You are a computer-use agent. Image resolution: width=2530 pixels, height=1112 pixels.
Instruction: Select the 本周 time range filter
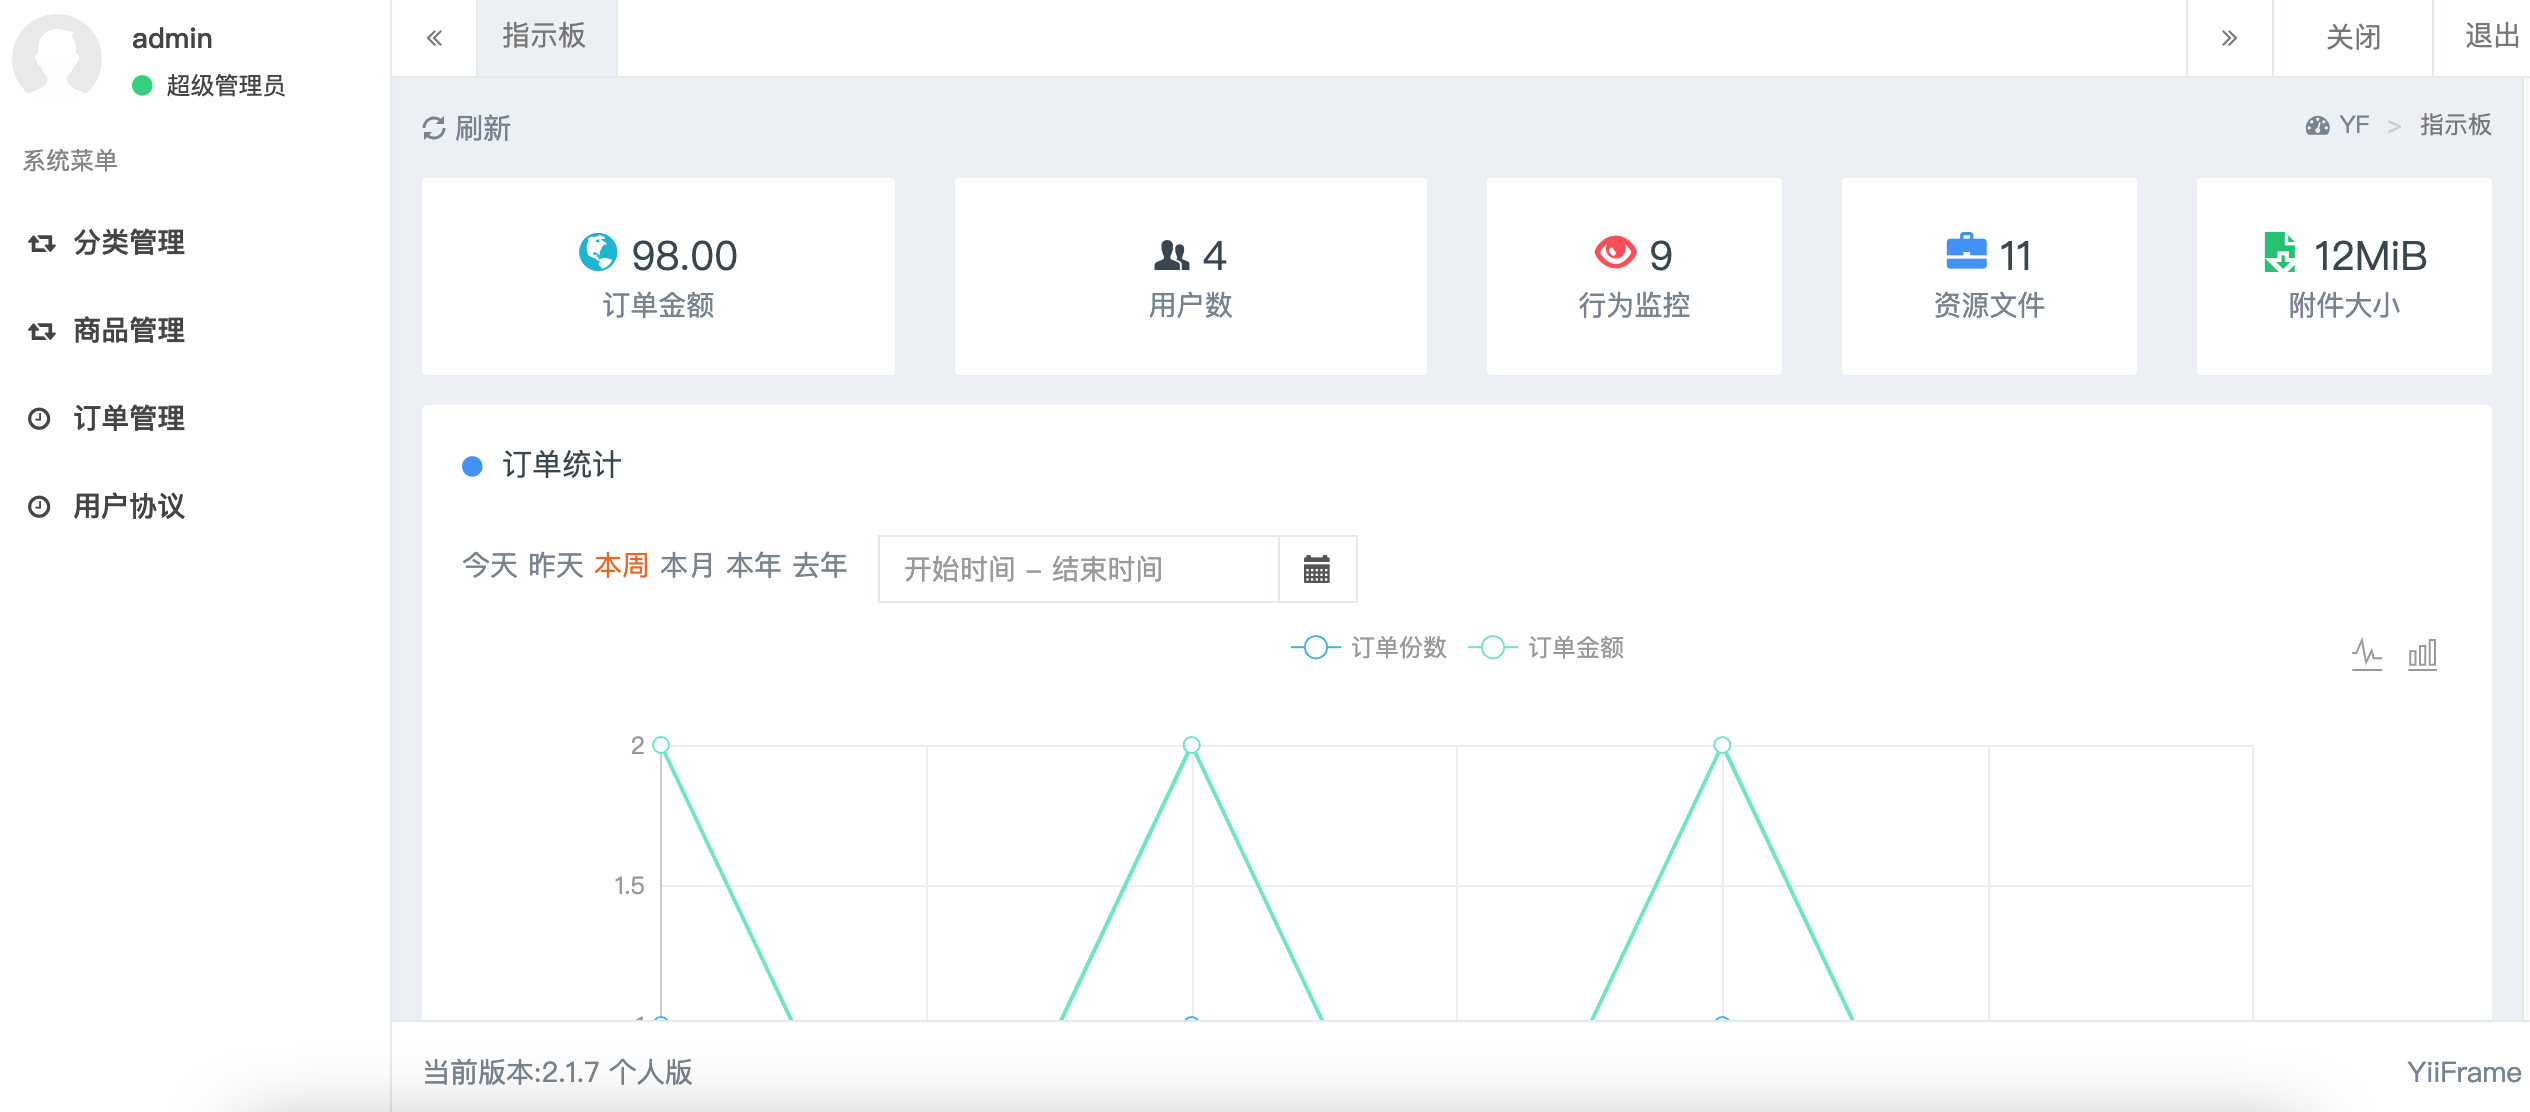pyautogui.click(x=621, y=566)
